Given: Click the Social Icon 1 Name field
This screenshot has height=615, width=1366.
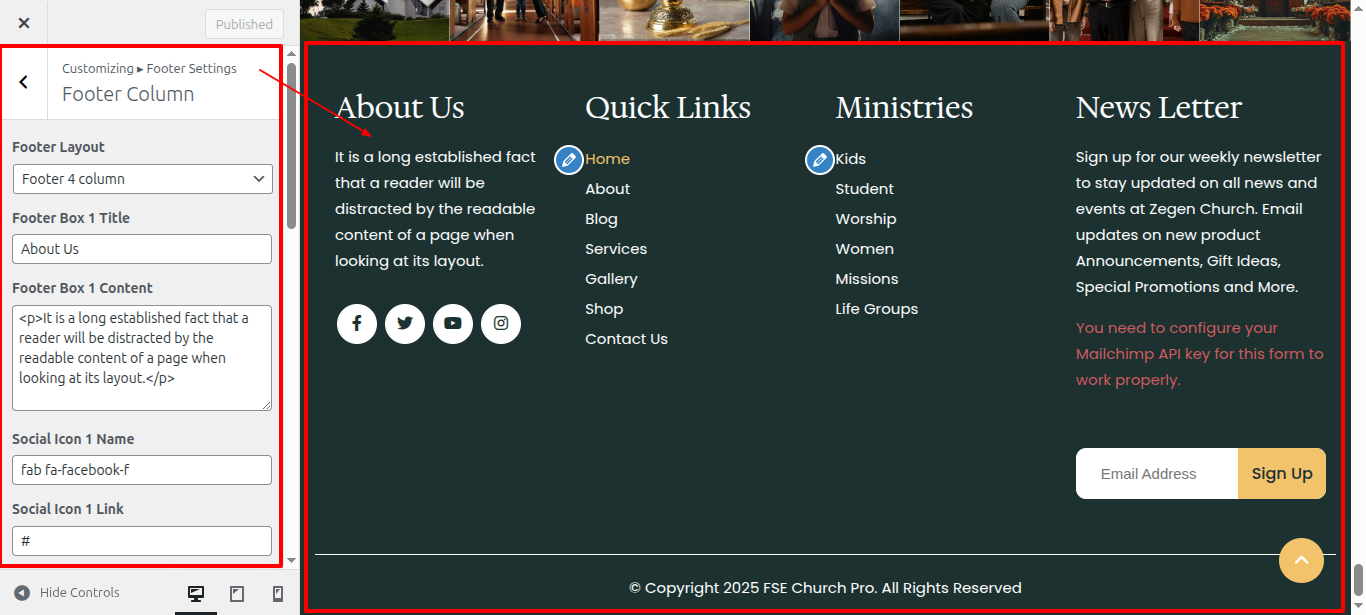Looking at the screenshot, I should point(142,470).
